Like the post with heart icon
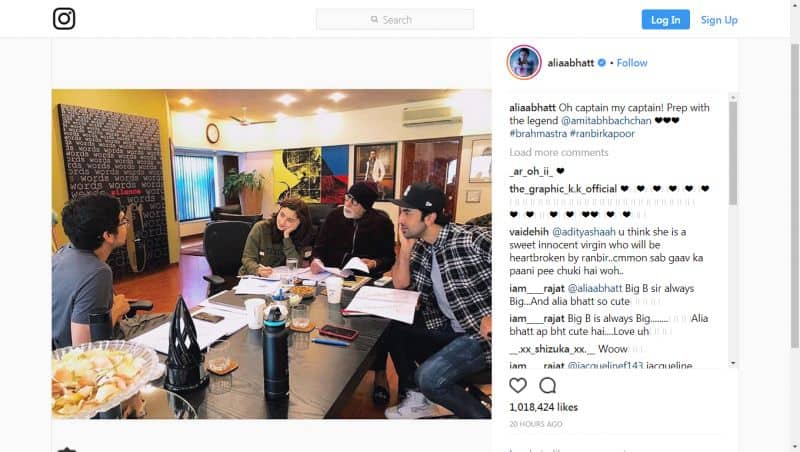800x452 pixels. click(x=518, y=385)
